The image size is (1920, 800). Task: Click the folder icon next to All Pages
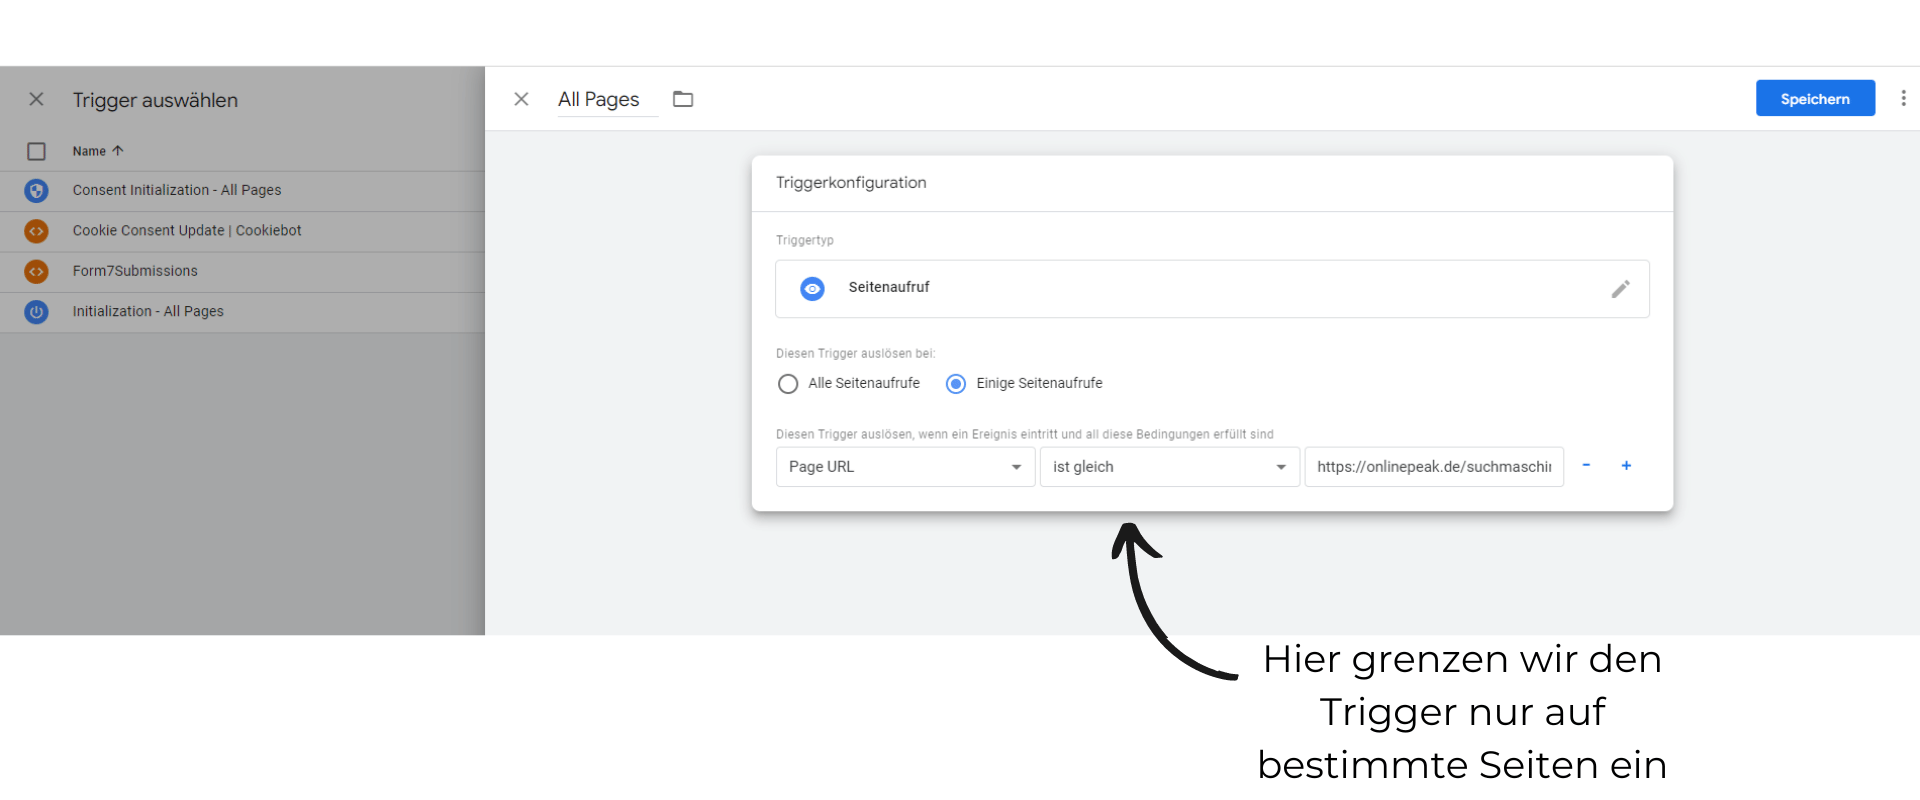(x=683, y=99)
